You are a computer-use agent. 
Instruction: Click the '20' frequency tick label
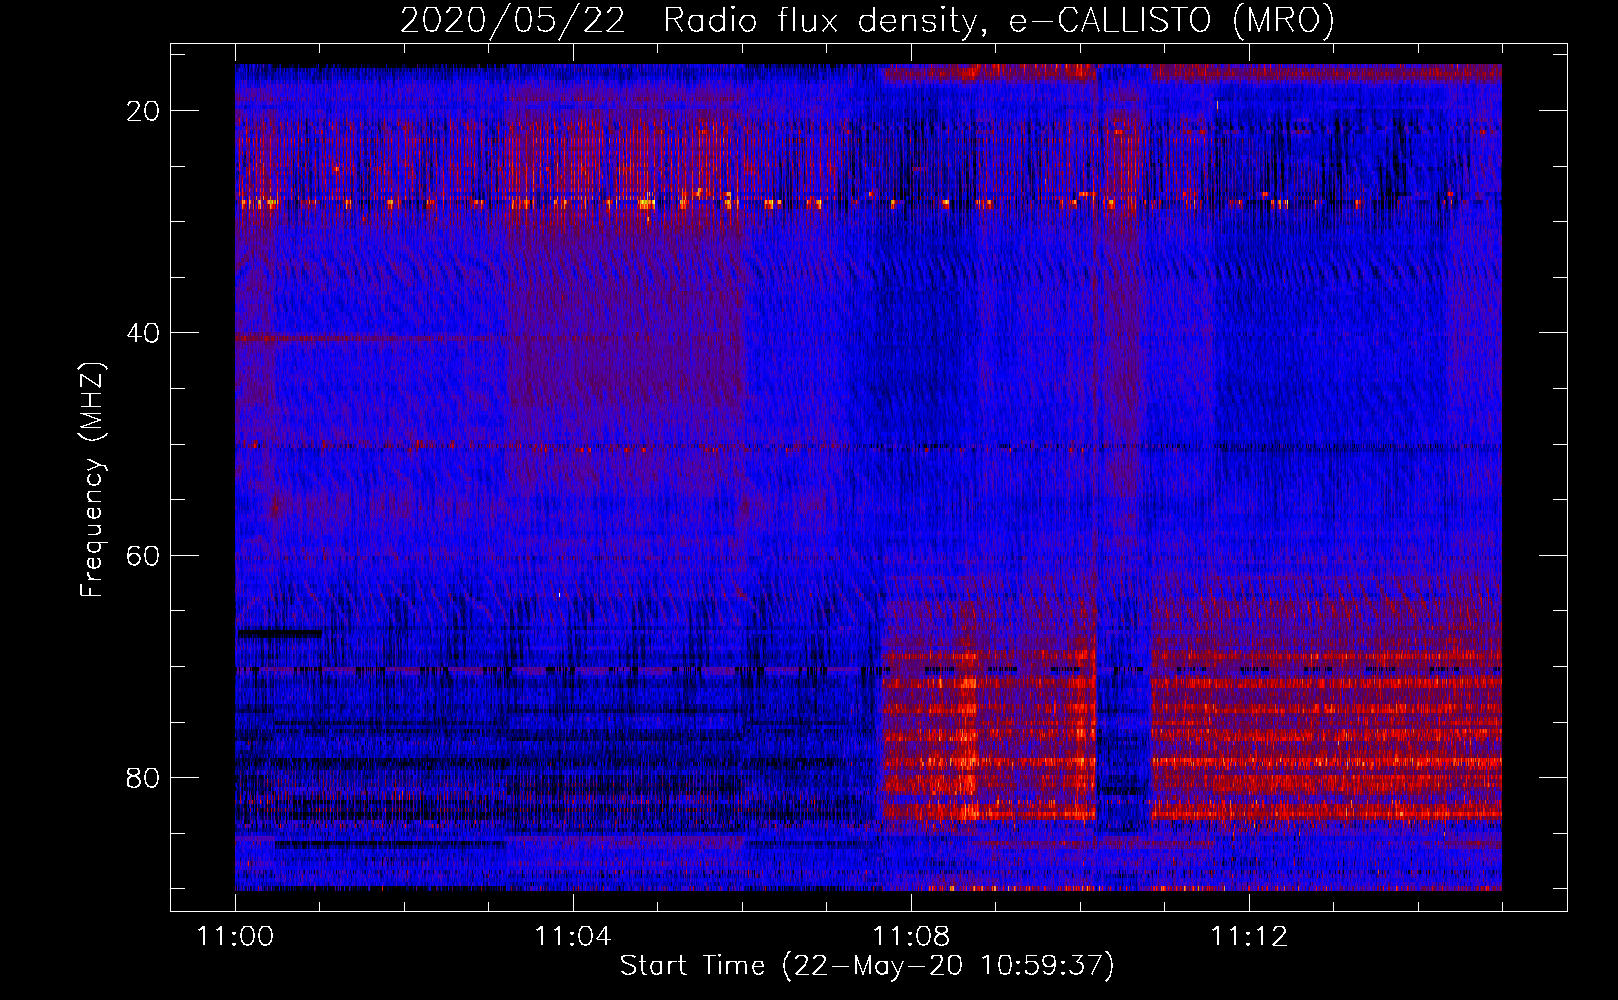tap(143, 111)
